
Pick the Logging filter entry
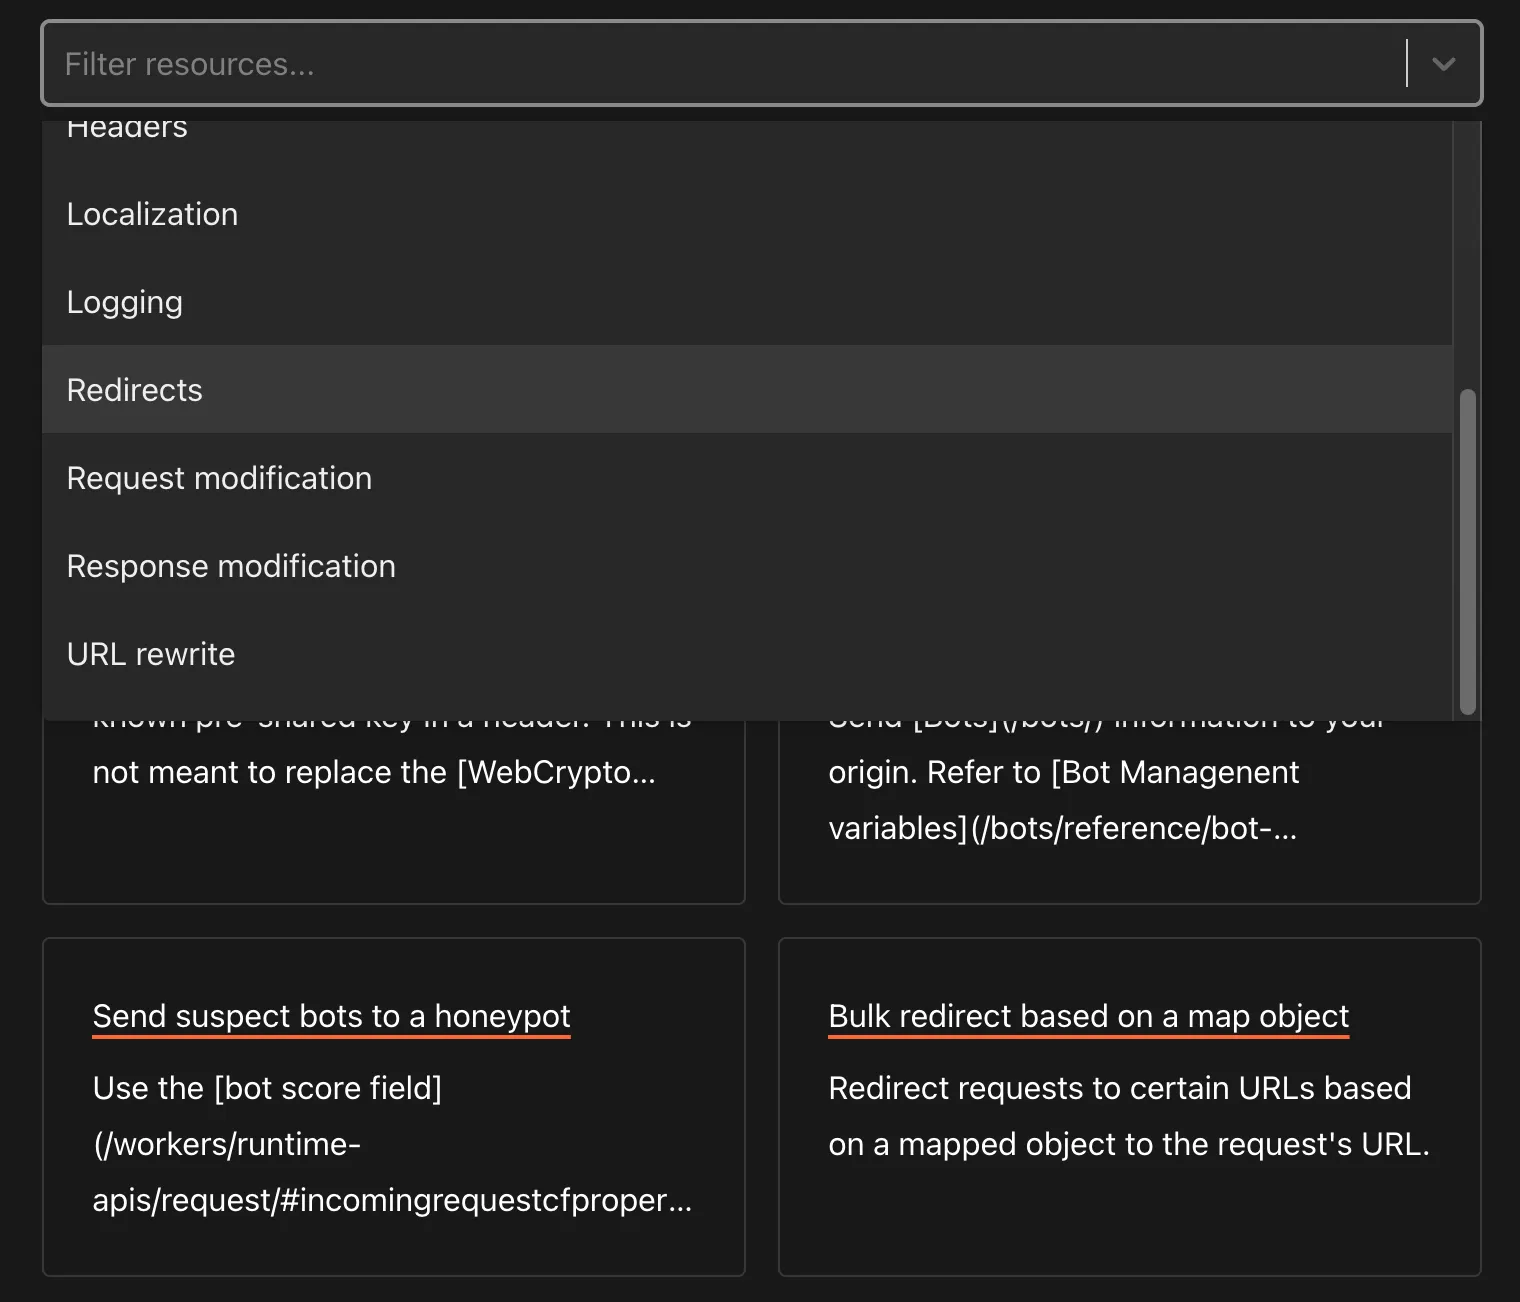click(124, 301)
